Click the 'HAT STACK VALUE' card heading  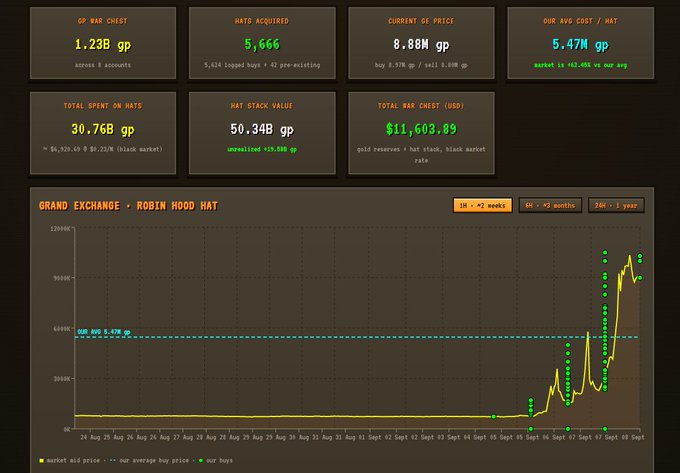(x=262, y=106)
